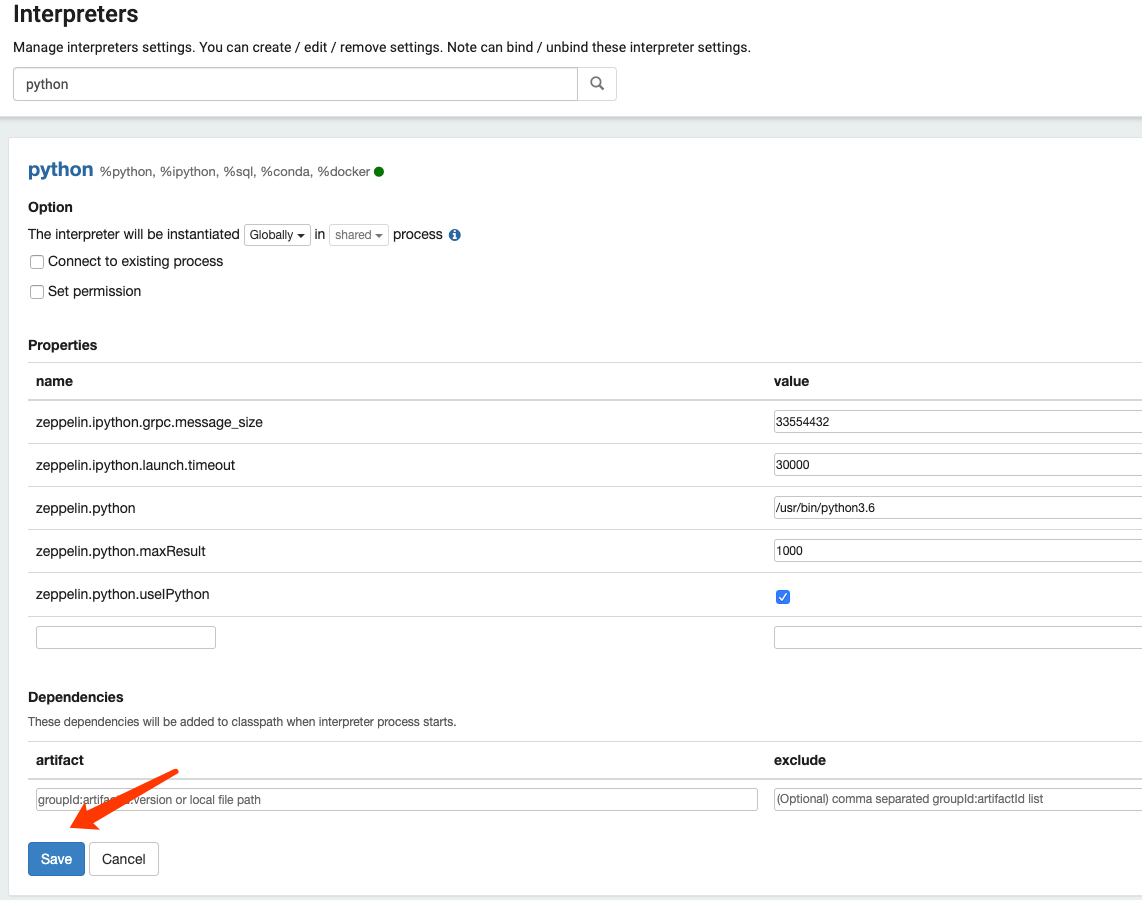Click the value column header

pyautogui.click(x=792, y=382)
